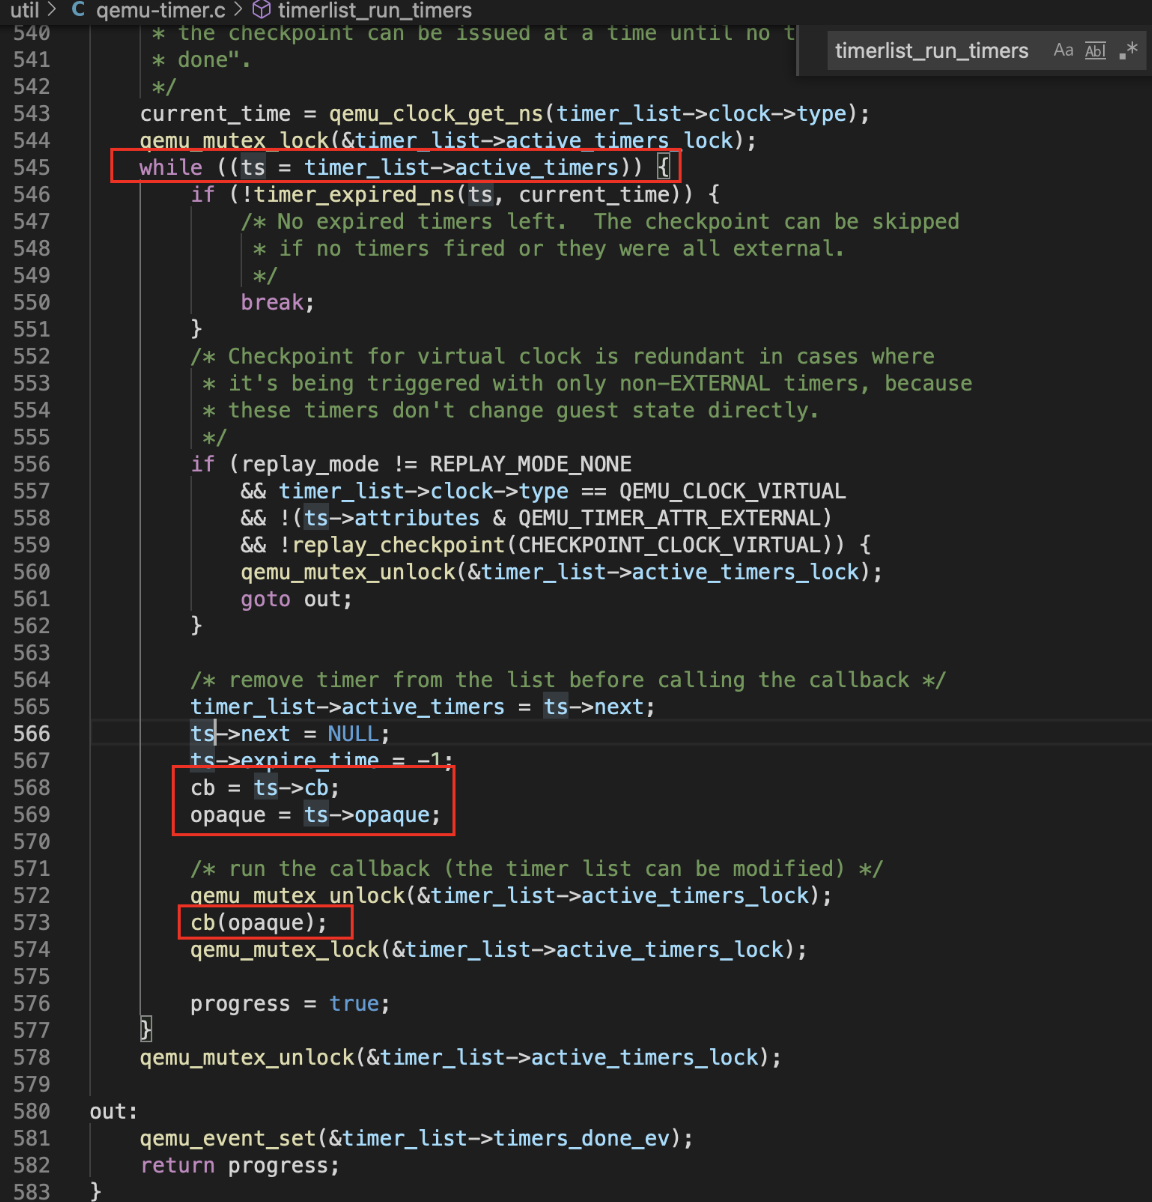Click line number 580
The height and width of the screenshot is (1202, 1152).
click(31, 1111)
